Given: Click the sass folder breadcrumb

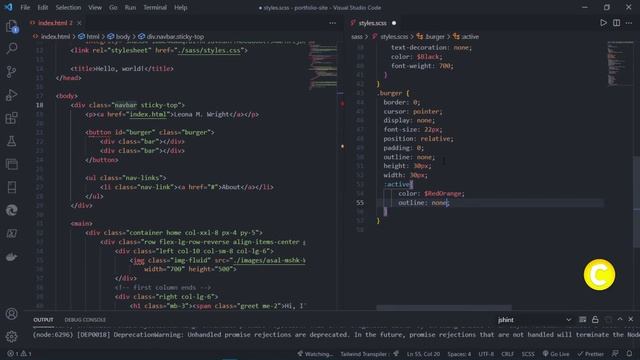Looking at the screenshot, I should [357, 37].
